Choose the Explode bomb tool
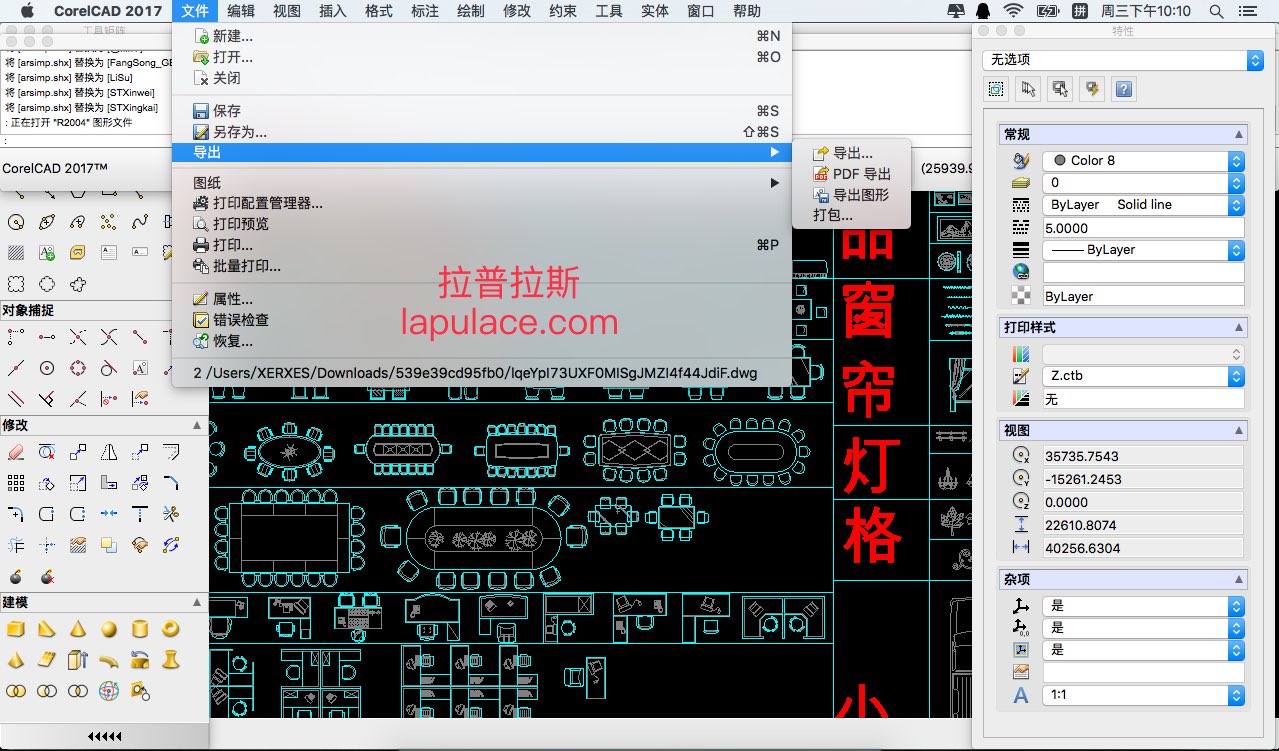The image size is (1279, 751). [x=16, y=577]
